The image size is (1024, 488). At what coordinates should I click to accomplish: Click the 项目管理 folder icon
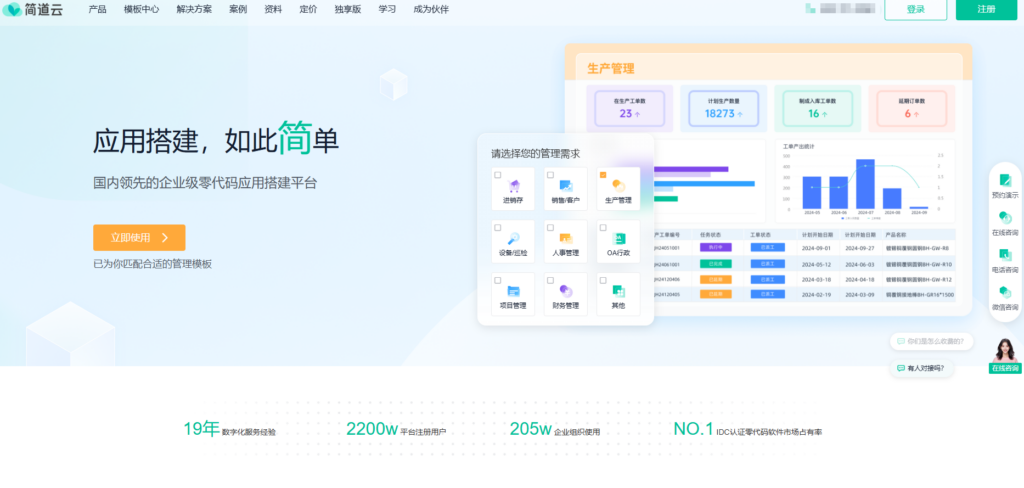coord(513,291)
